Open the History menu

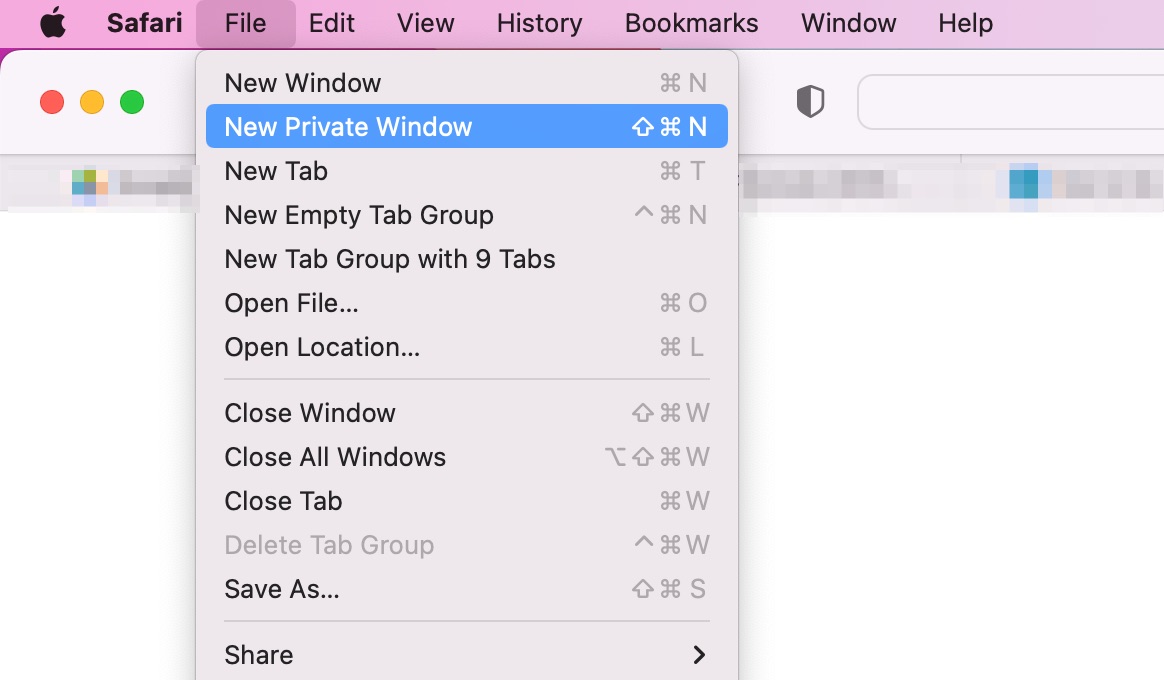coord(540,23)
